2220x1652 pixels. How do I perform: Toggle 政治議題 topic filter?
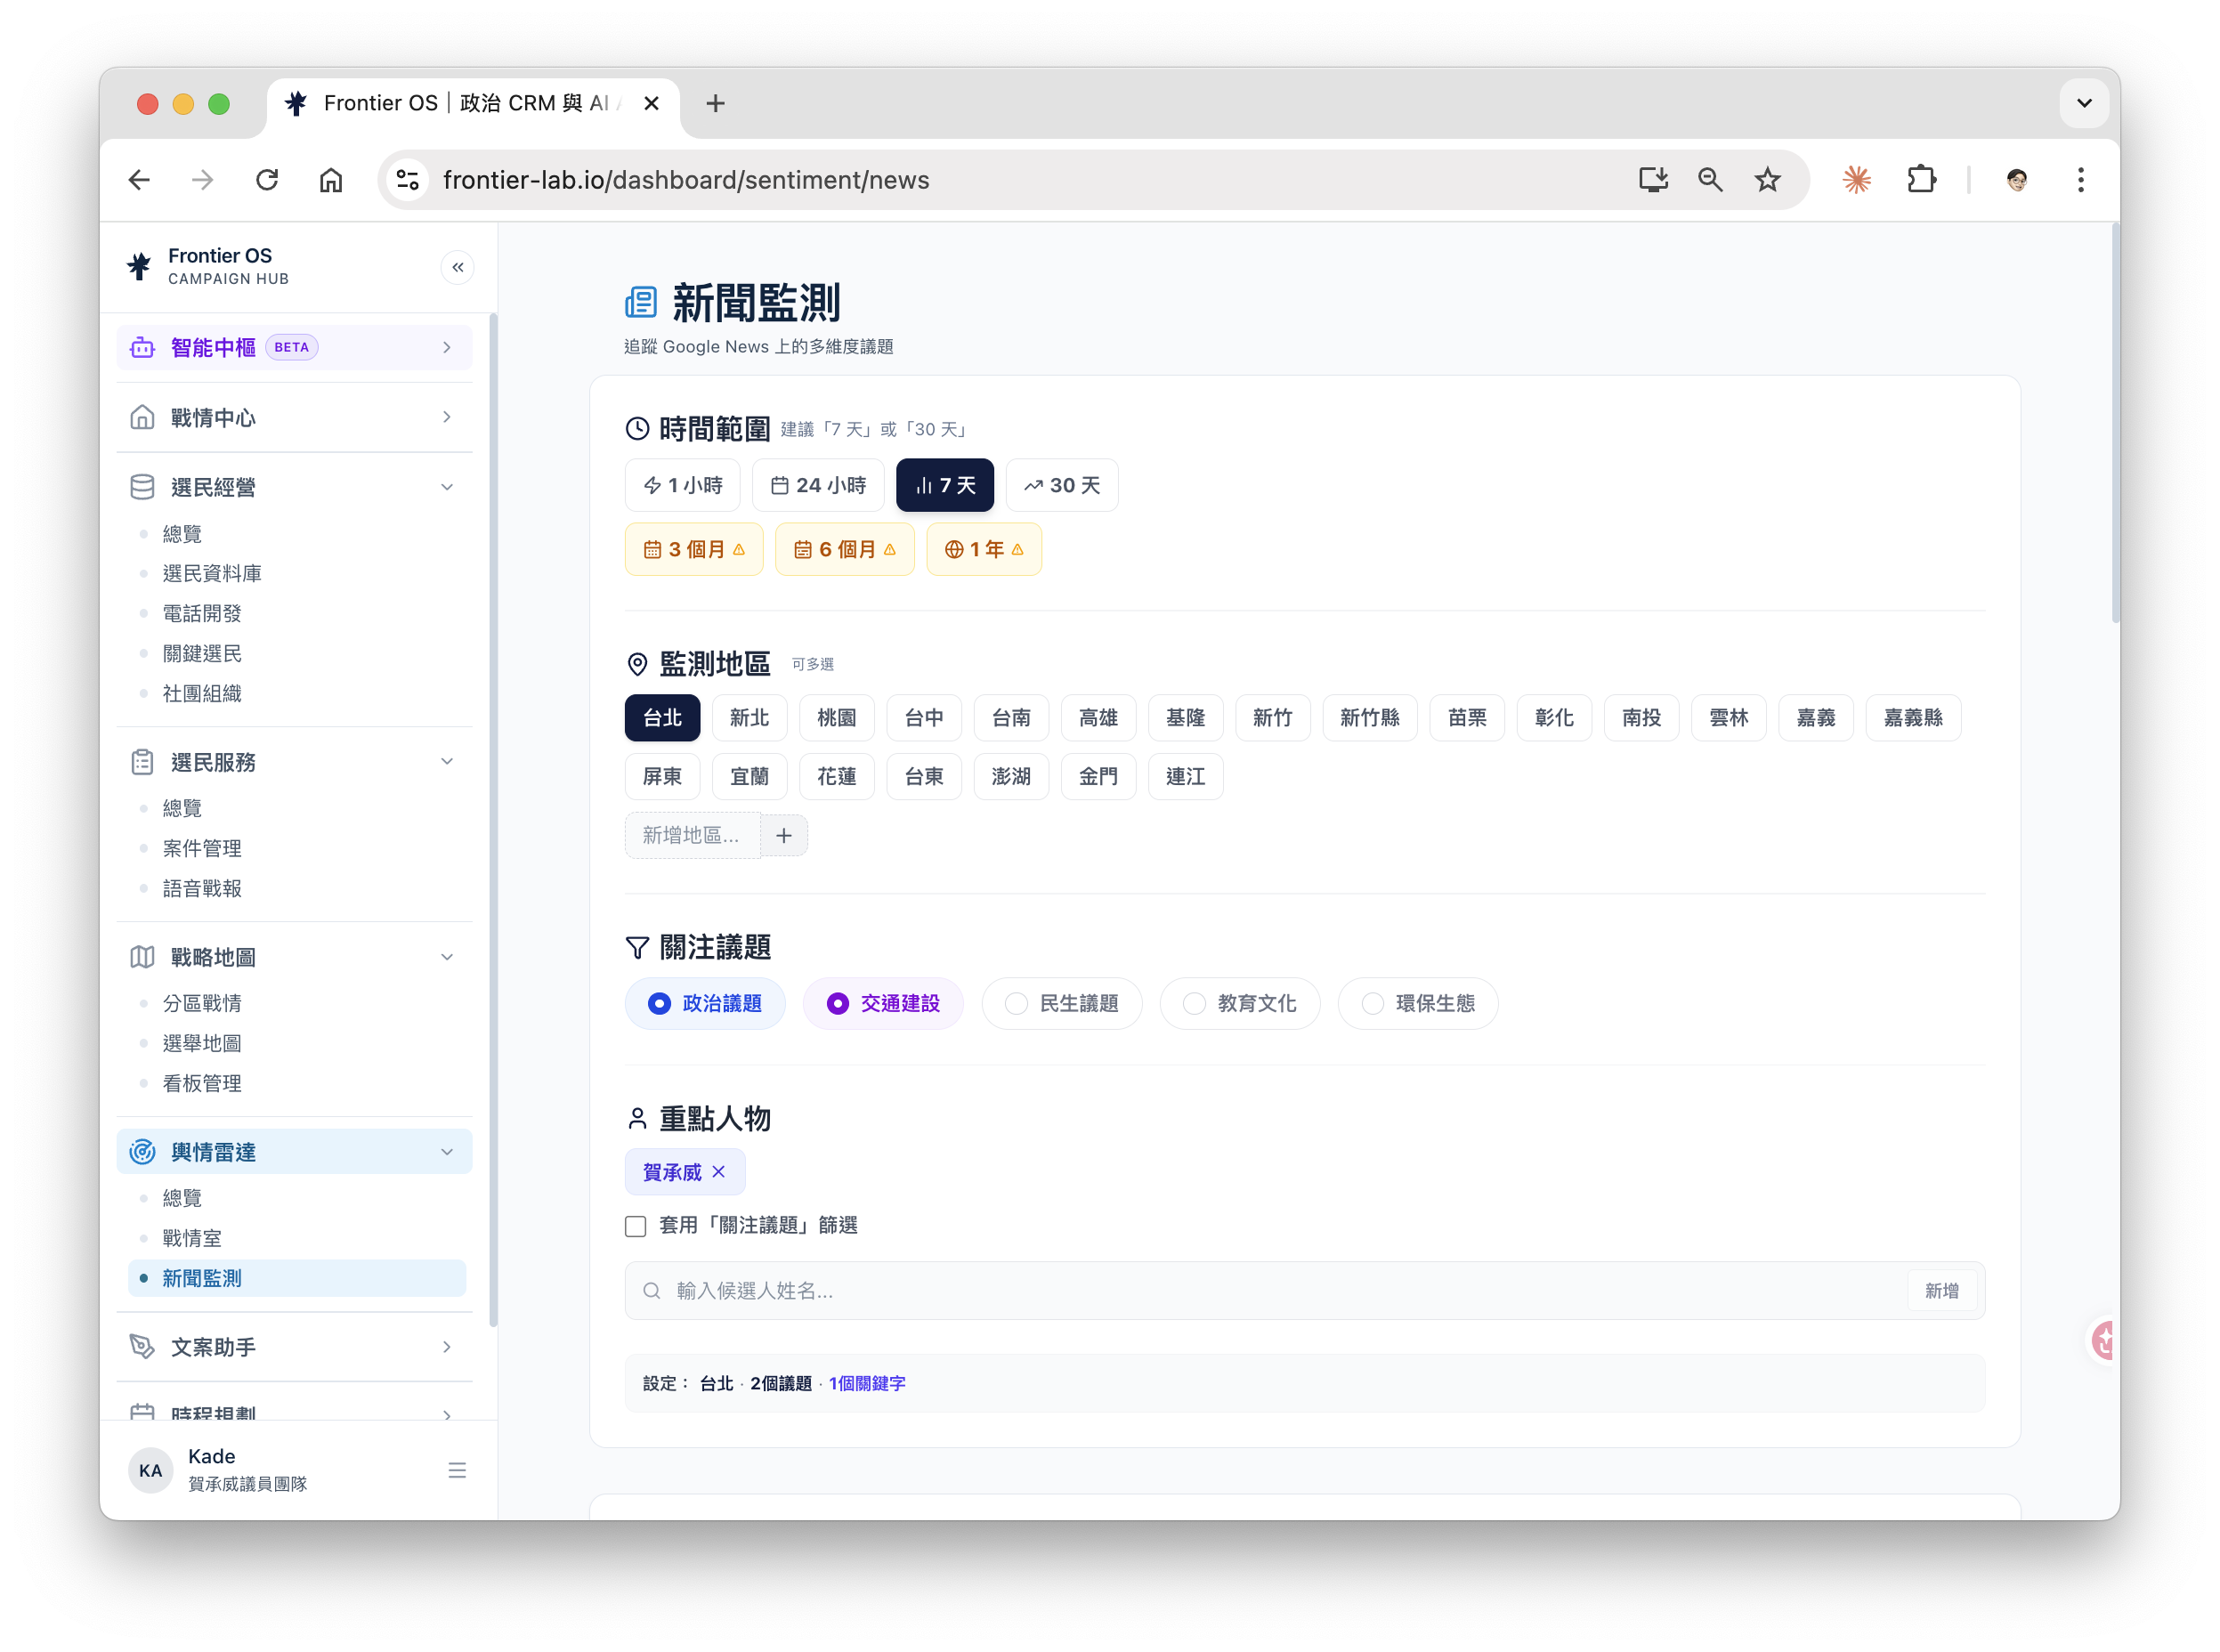[x=705, y=1003]
